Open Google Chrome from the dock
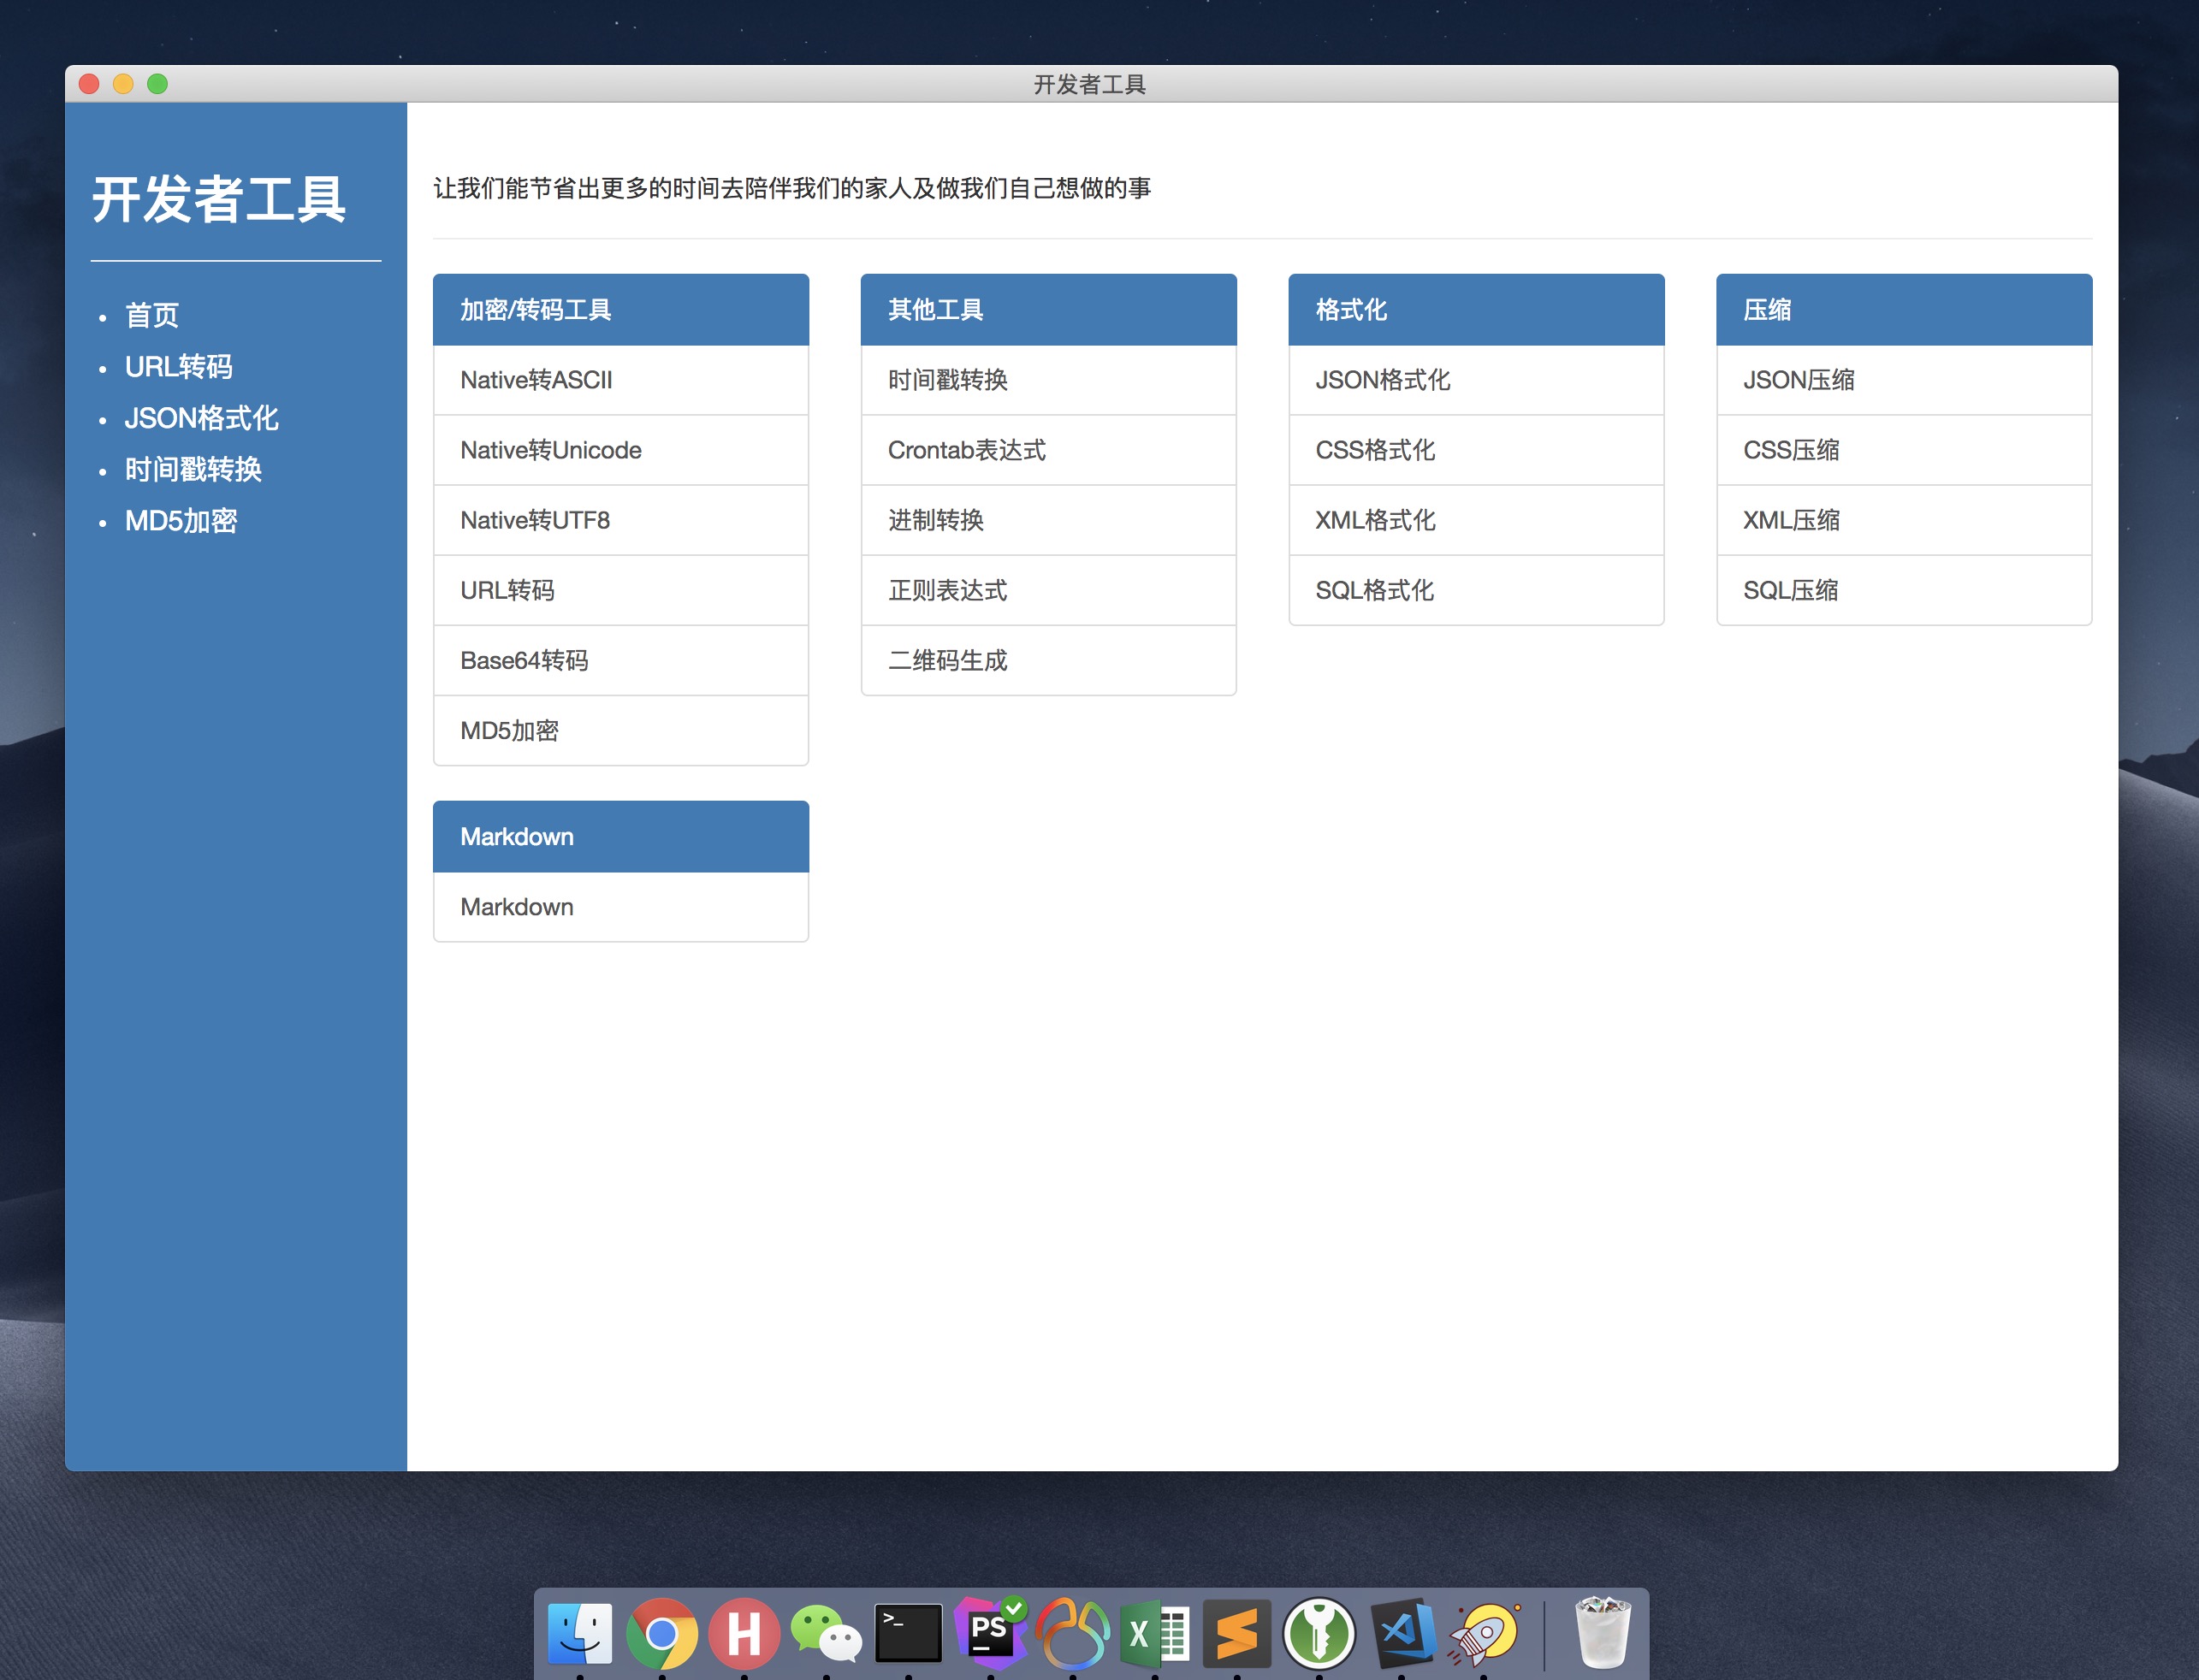The image size is (2199, 1680). [x=661, y=1634]
